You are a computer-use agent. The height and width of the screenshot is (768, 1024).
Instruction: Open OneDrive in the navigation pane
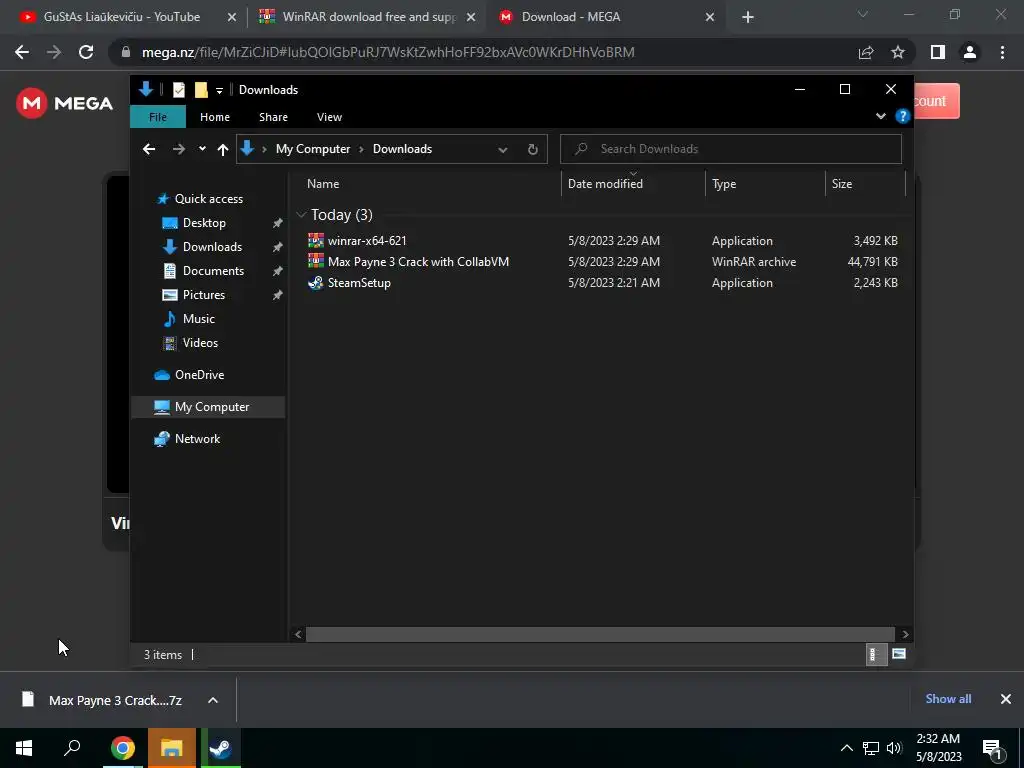coord(199,375)
